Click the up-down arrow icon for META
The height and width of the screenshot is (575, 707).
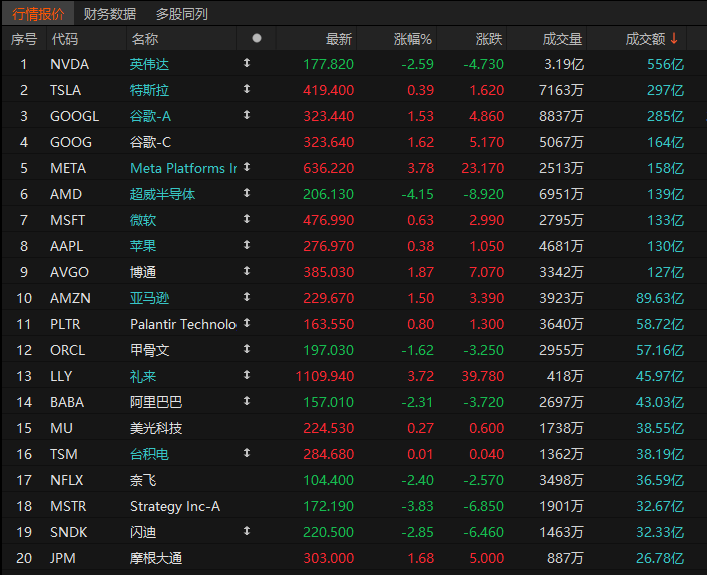click(x=247, y=167)
